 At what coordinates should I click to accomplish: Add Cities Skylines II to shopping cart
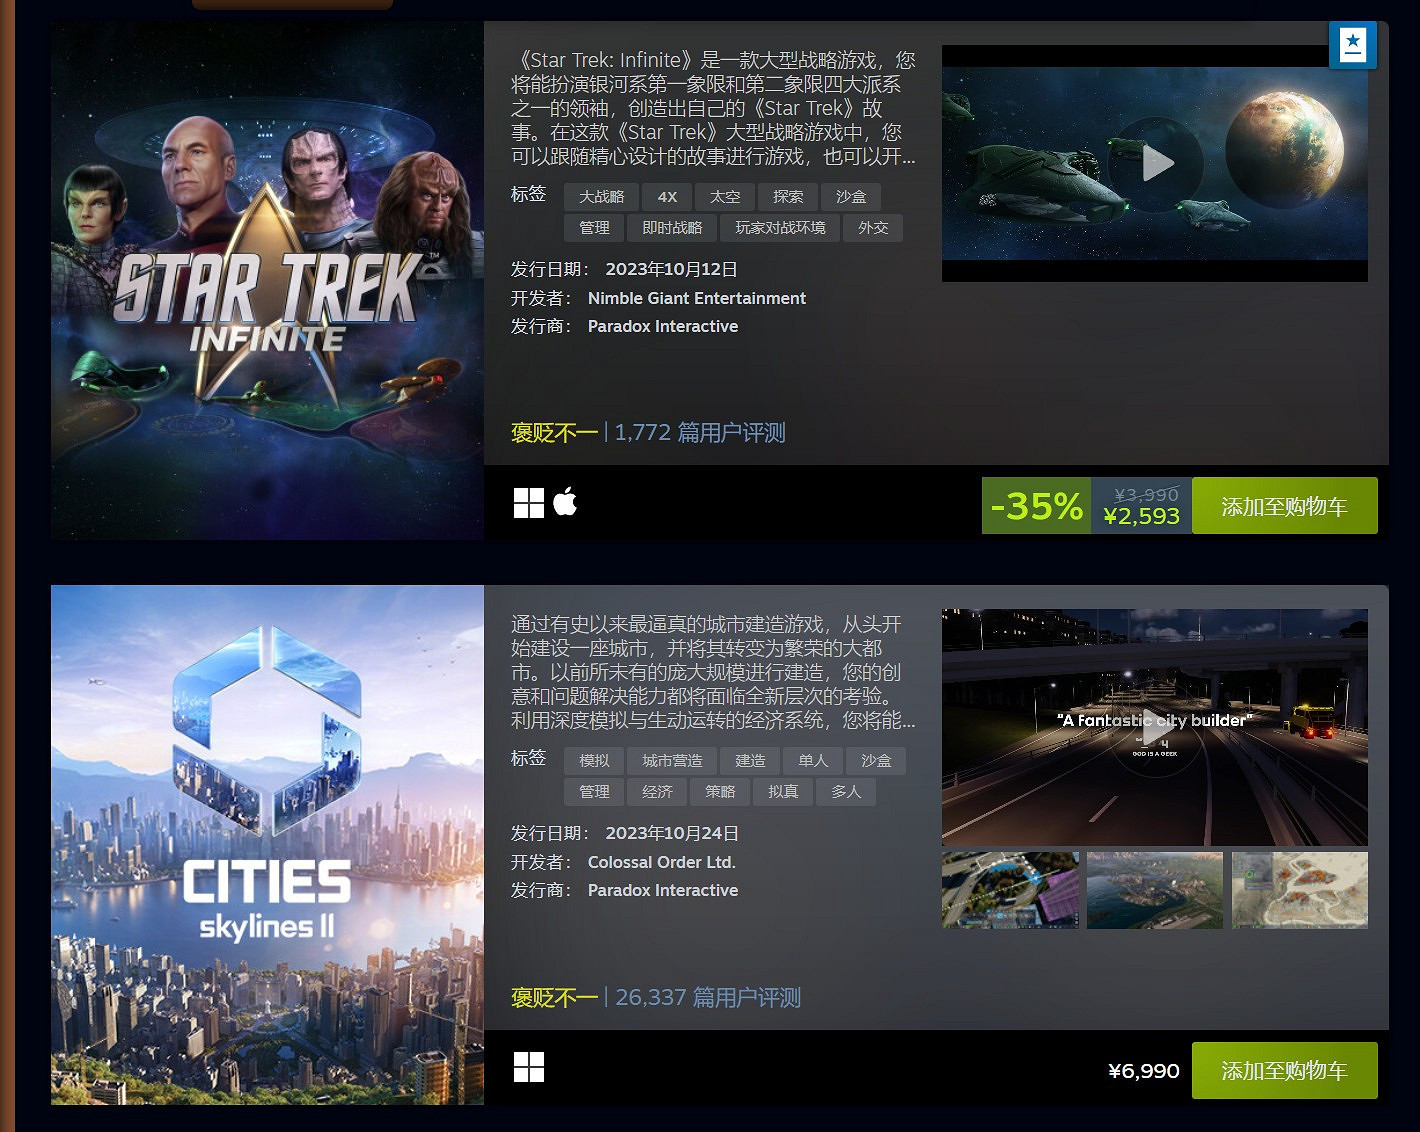[1284, 1070]
